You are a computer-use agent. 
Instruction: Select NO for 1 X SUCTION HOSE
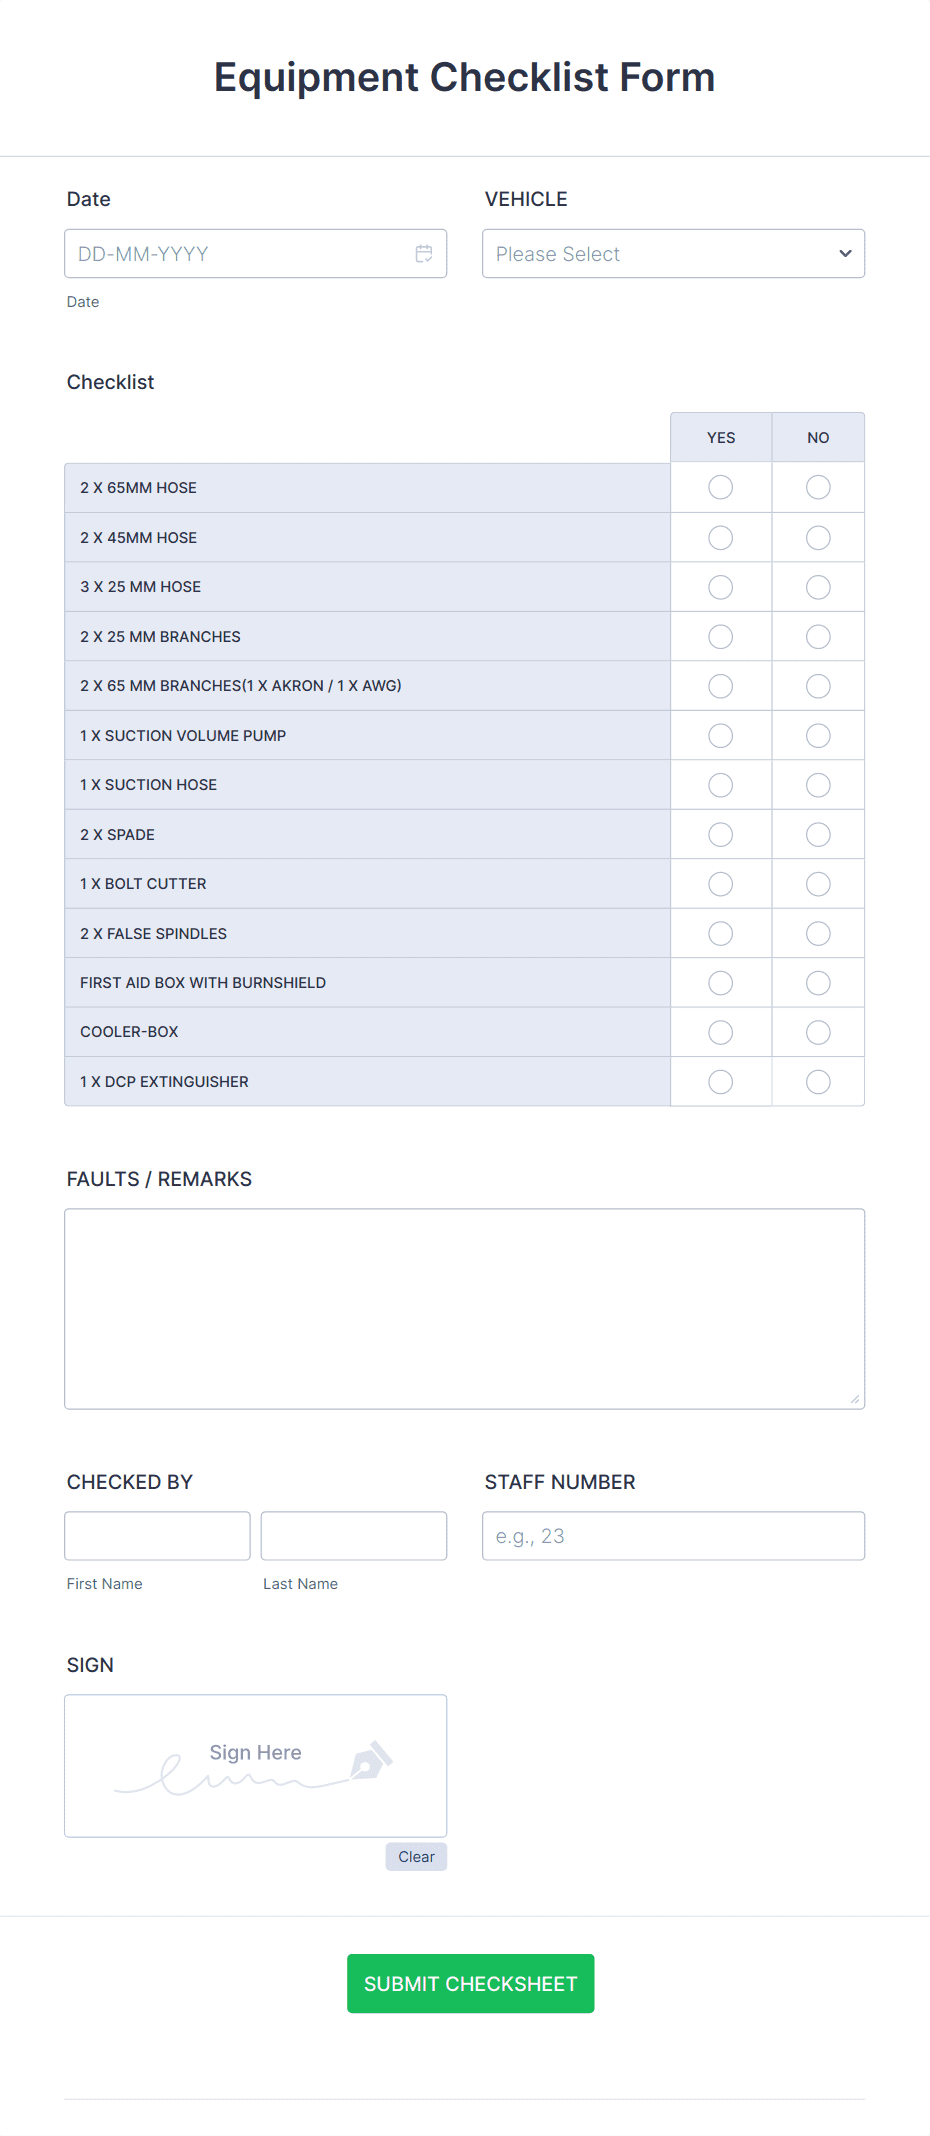pyautogui.click(x=817, y=784)
